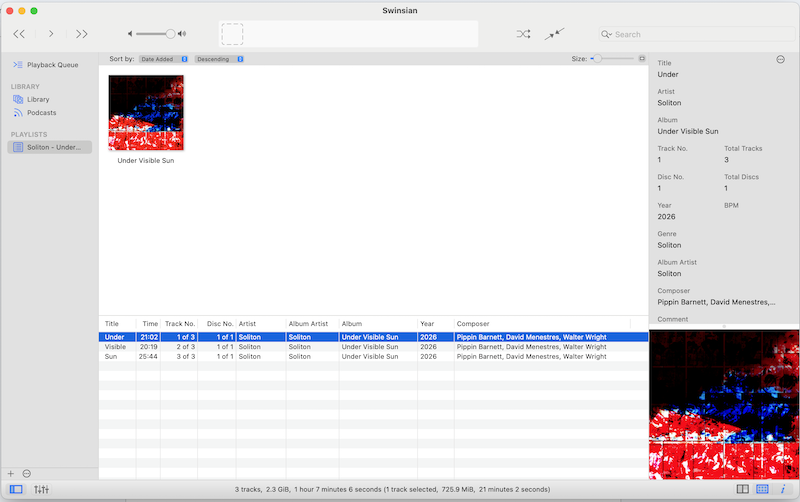Image resolution: width=800 pixels, height=502 pixels.
Task: Click the window title Swinsian
Action: click(400, 11)
